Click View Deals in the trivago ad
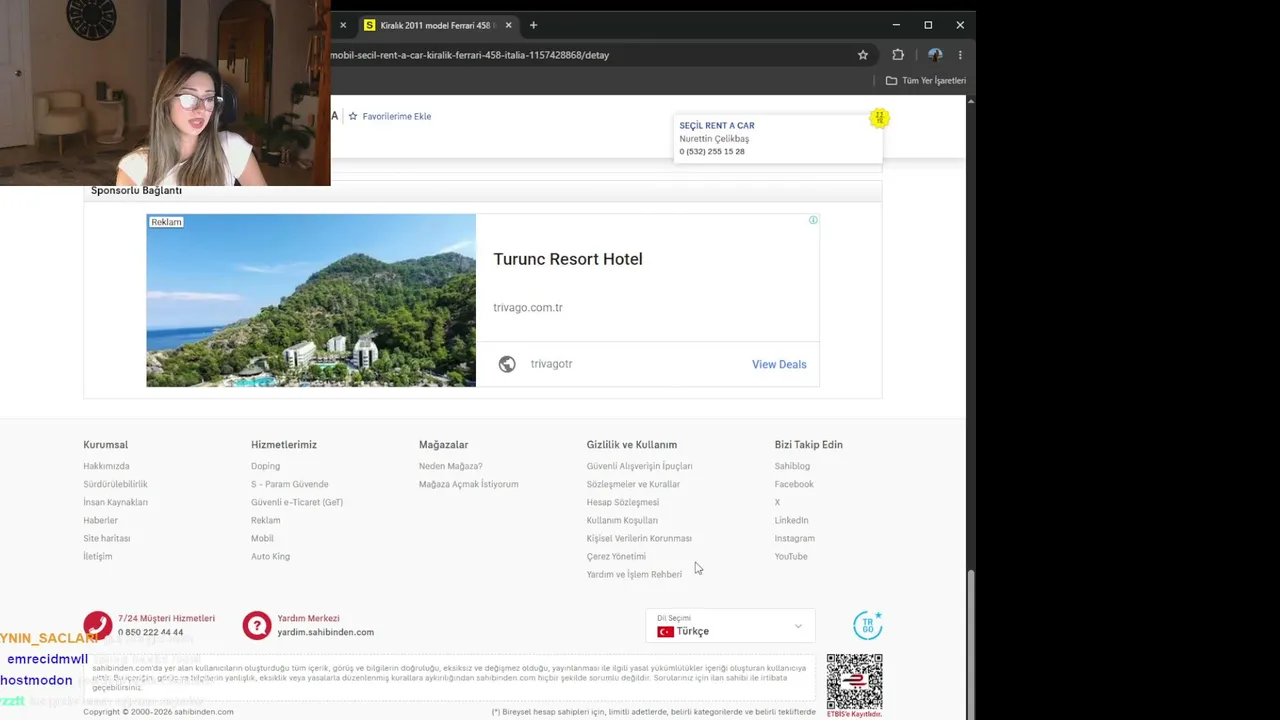The width and height of the screenshot is (1280, 720). (779, 364)
